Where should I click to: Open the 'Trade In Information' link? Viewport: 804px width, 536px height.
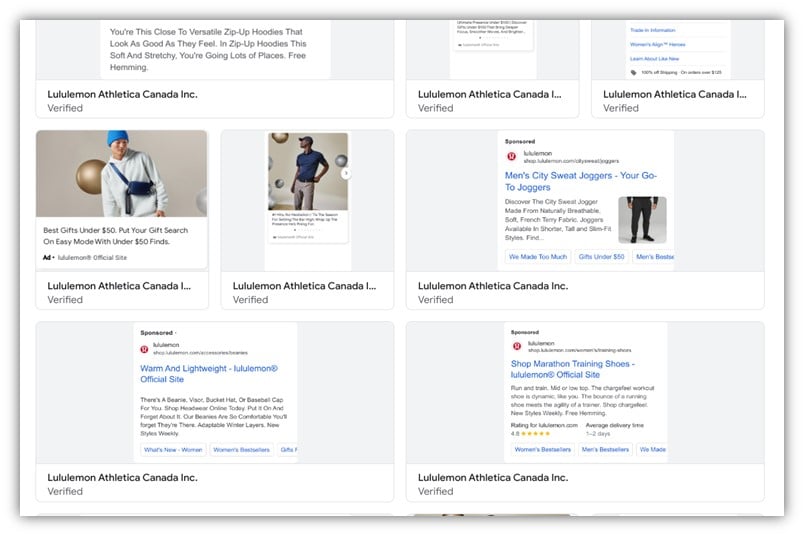[652, 30]
